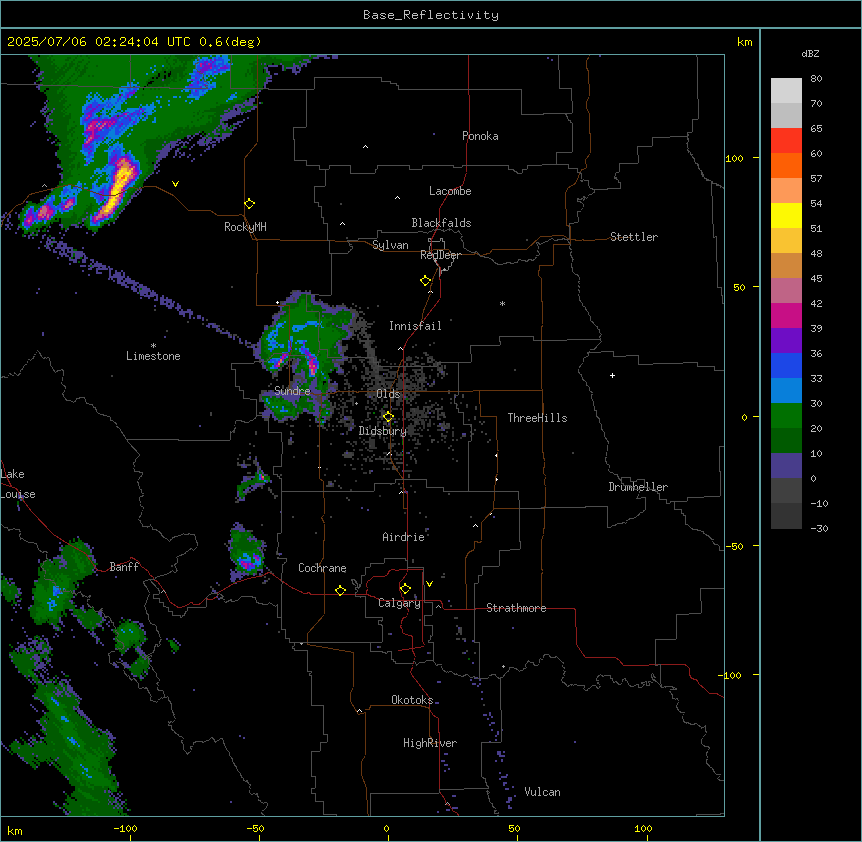Pick the slate purple 0-10 dBZ legend swatch
Viewport: 862px width, 842px height.
tap(786, 466)
